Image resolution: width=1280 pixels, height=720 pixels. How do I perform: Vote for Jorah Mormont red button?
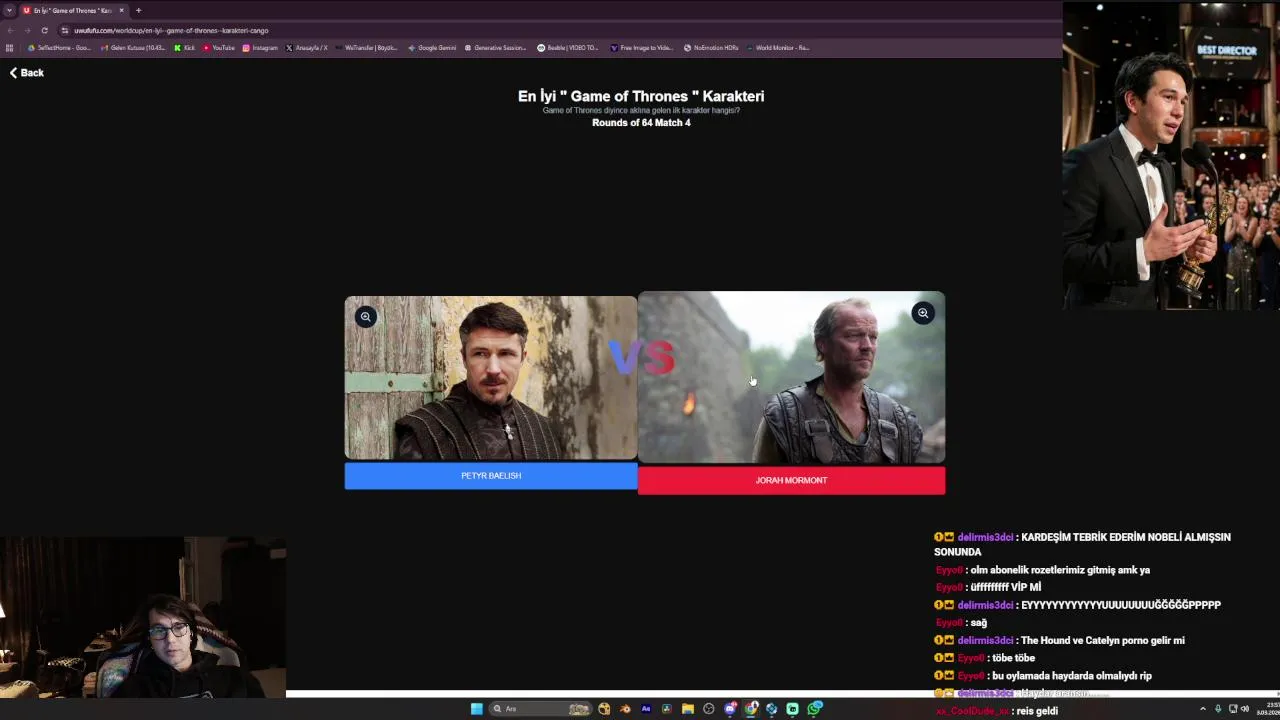coord(791,480)
